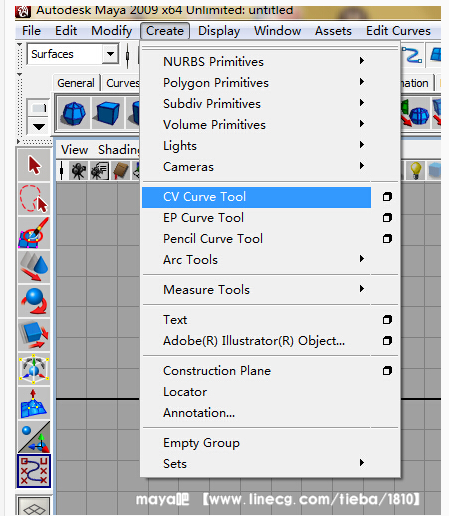Open the Edit menu
The height and width of the screenshot is (516, 449).
[66, 31]
